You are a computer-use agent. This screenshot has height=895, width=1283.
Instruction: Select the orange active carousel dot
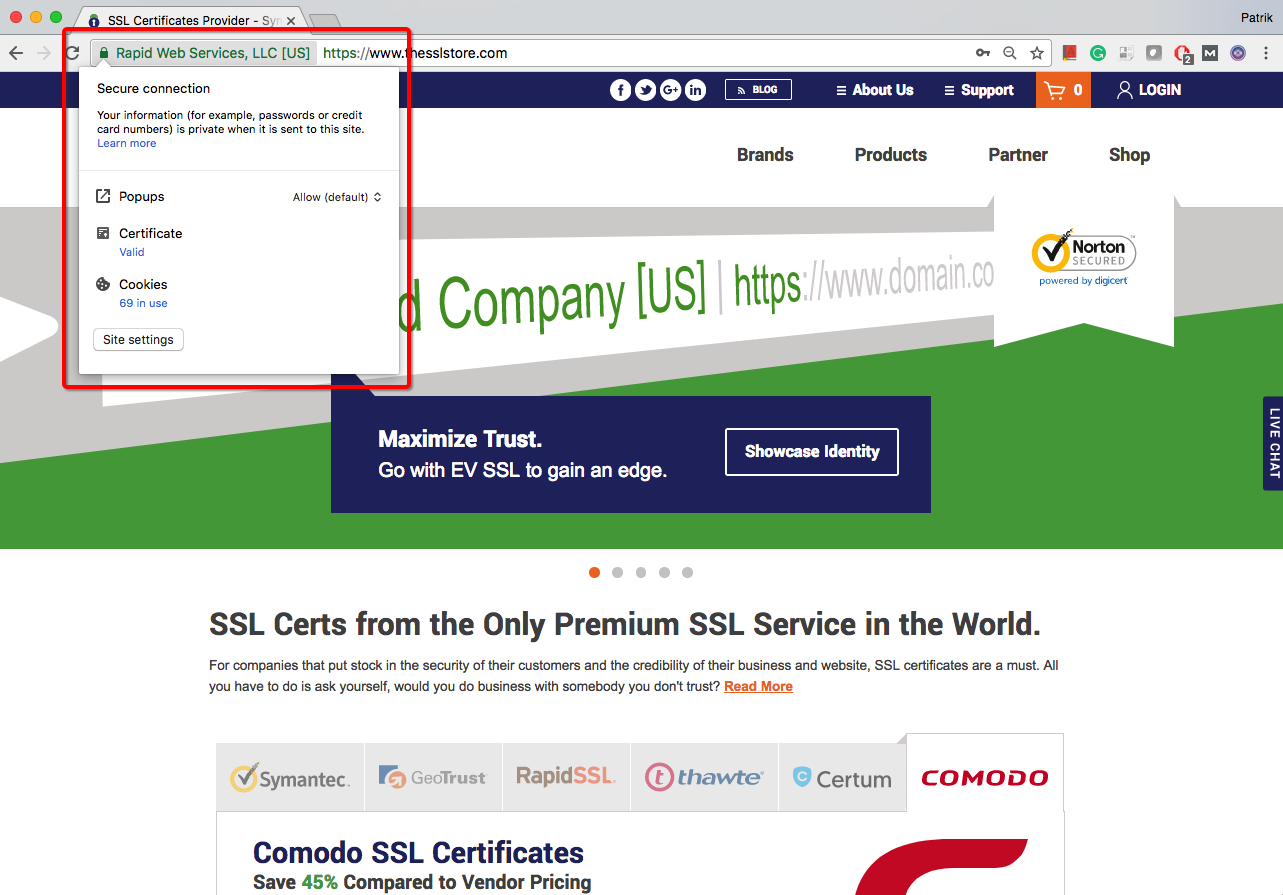tap(595, 573)
